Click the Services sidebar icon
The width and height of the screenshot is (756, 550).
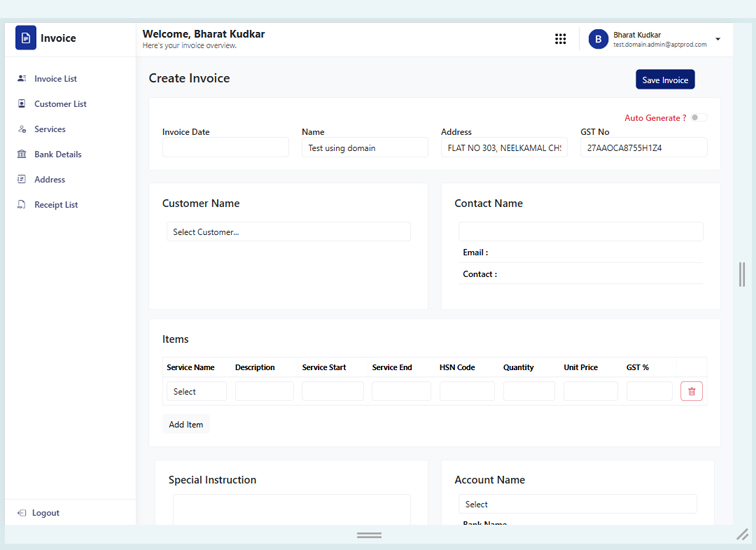click(22, 129)
